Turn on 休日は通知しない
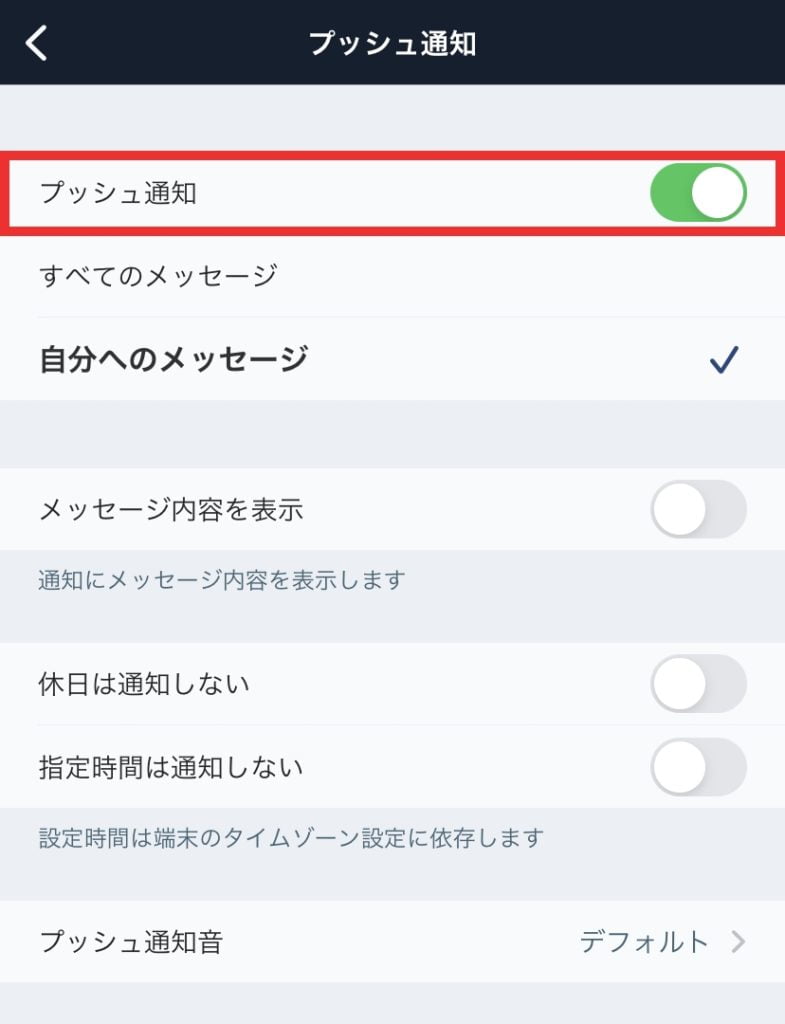This screenshot has width=785, height=1024. (697, 684)
